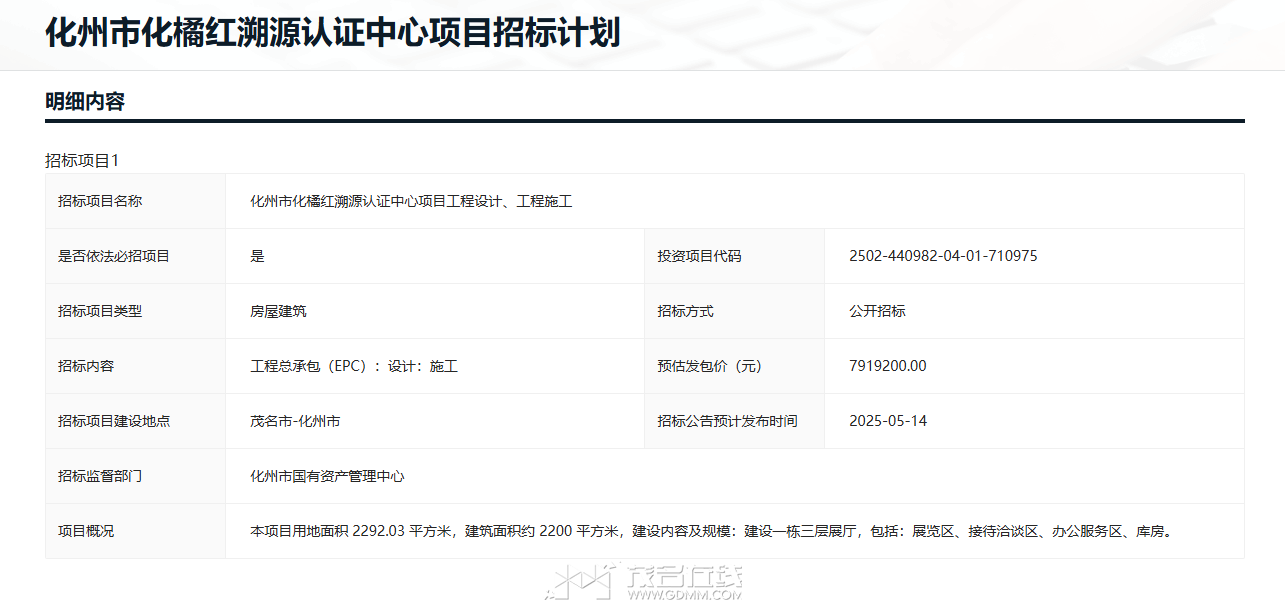This screenshot has width=1285, height=605.
Task: Click the 预估发包价（元） label cell
Action: click(x=735, y=366)
